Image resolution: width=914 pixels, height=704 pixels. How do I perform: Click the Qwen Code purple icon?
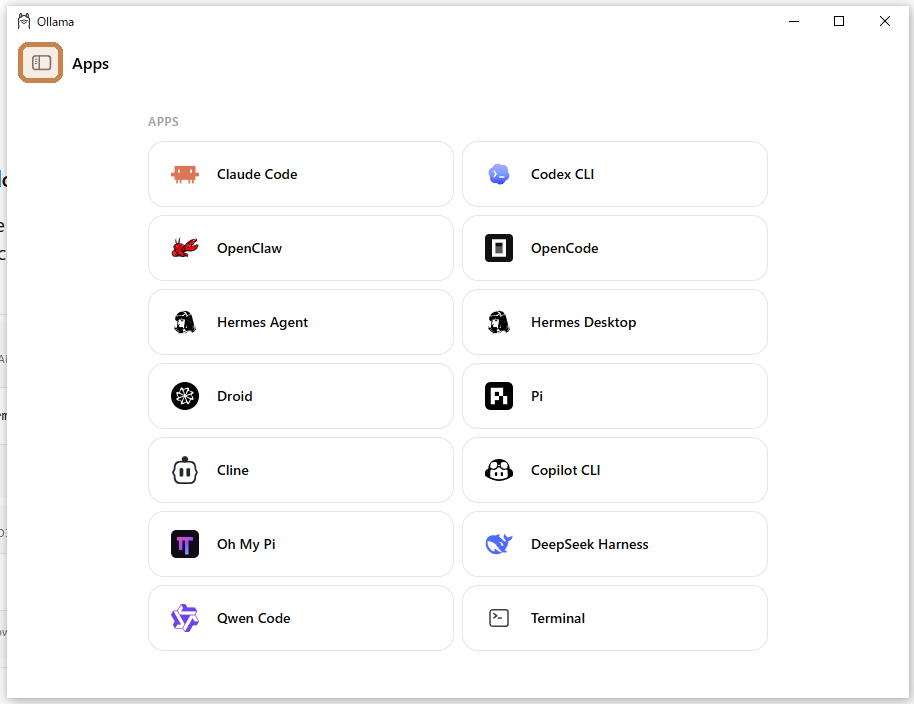185,618
